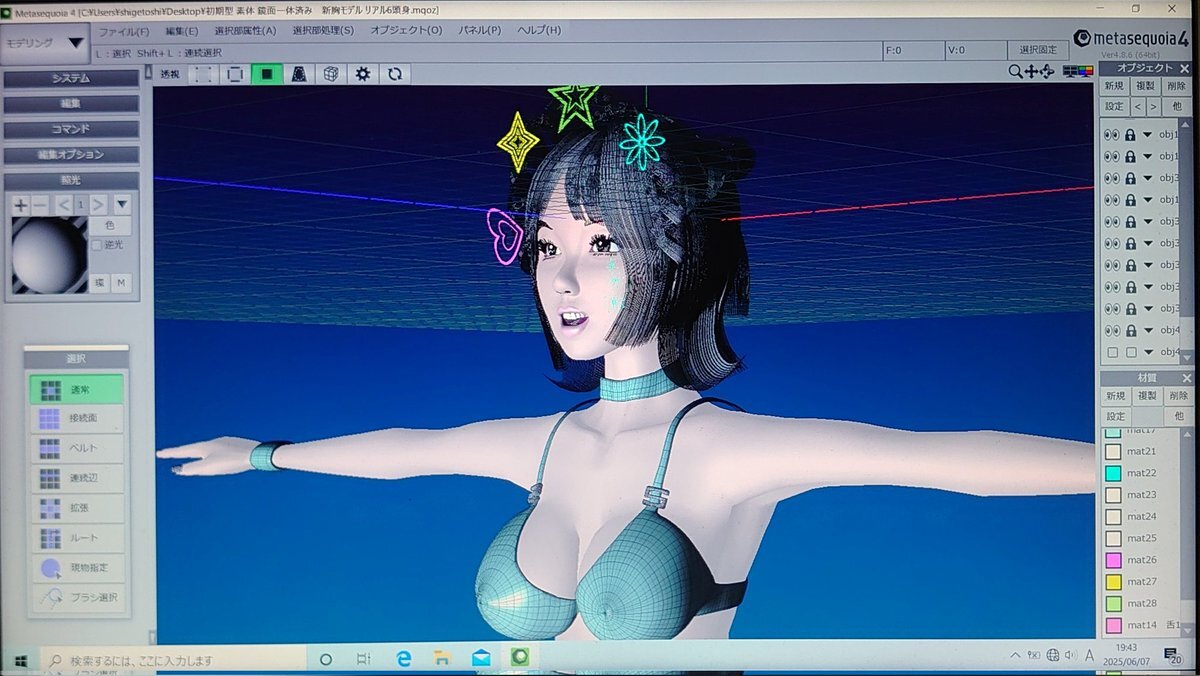The height and width of the screenshot is (676, 1200).
Task: Open the オブジェクト(O) menu
Action: [406, 30]
